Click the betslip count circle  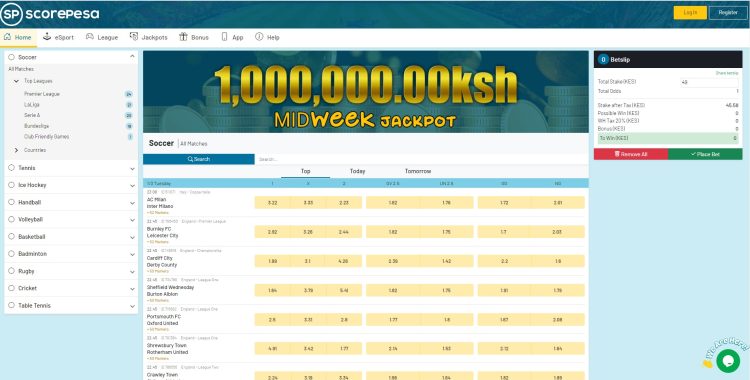[603, 60]
